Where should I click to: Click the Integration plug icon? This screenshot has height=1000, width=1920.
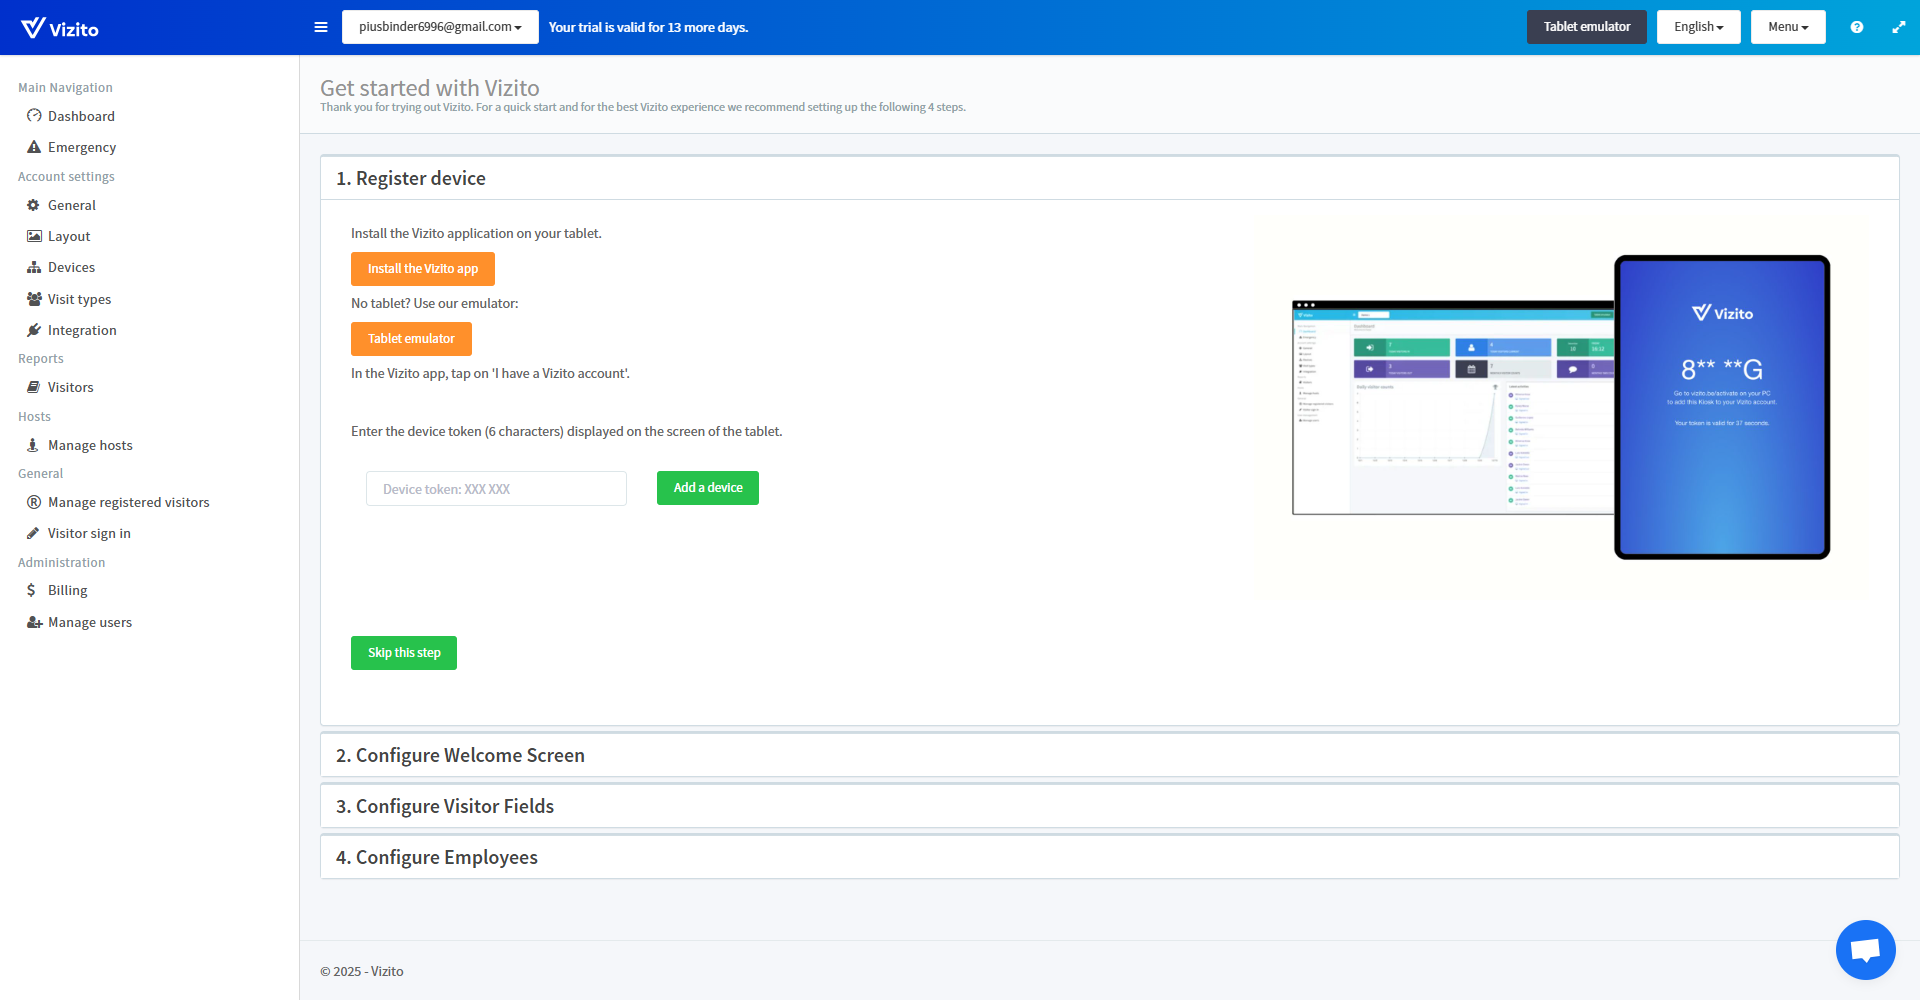pyautogui.click(x=34, y=330)
